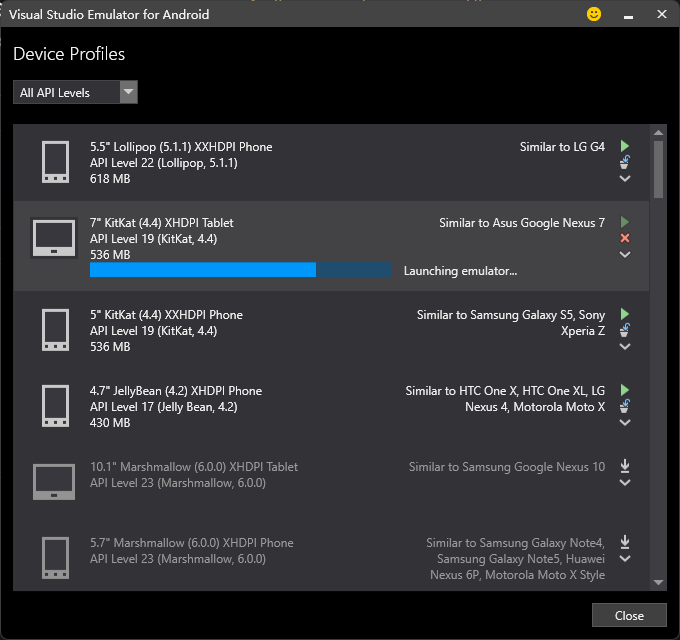Launch the 5.5" Lollipop XXHDPI Phone emulator
This screenshot has width=680, height=640.
tap(624, 146)
